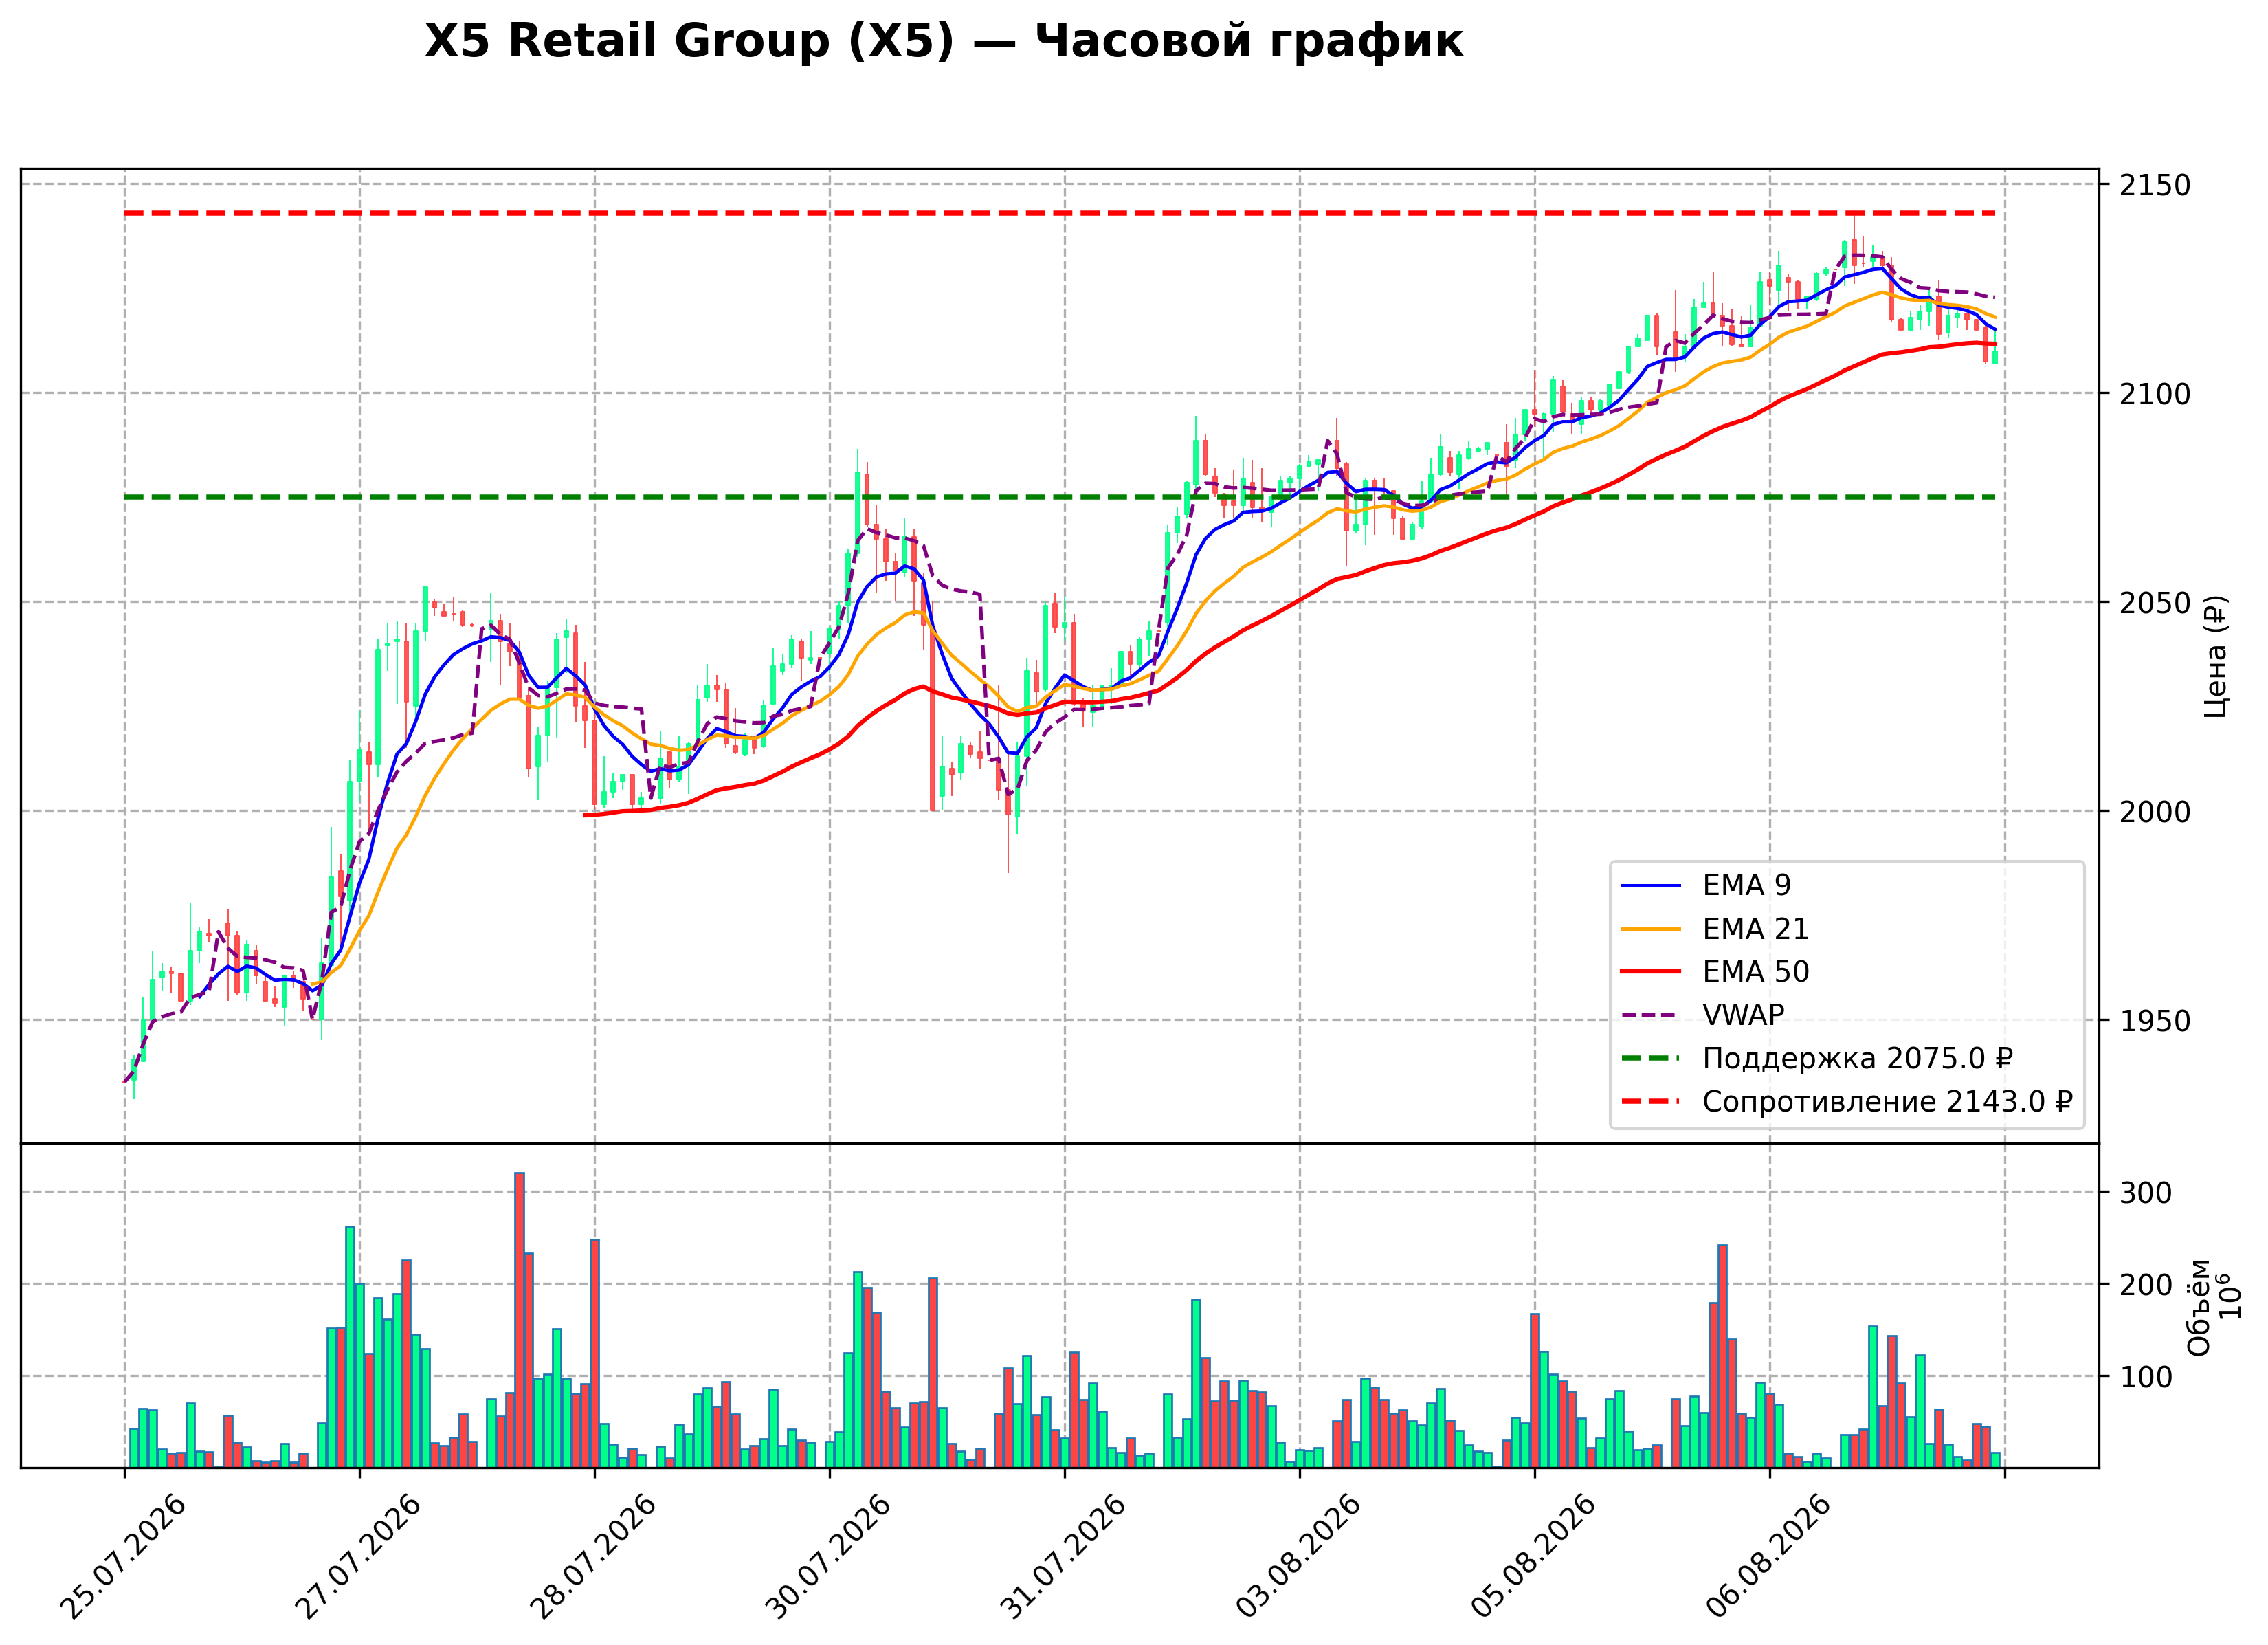This screenshot has width=2268, height=1645.
Task: Click the "2050" price axis tick label
Action: pos(2155,603)
